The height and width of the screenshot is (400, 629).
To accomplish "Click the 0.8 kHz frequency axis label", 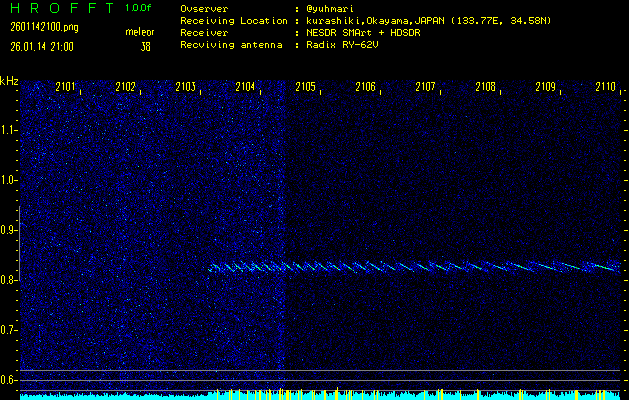I will pyautogui.click(x=10, y=280).
